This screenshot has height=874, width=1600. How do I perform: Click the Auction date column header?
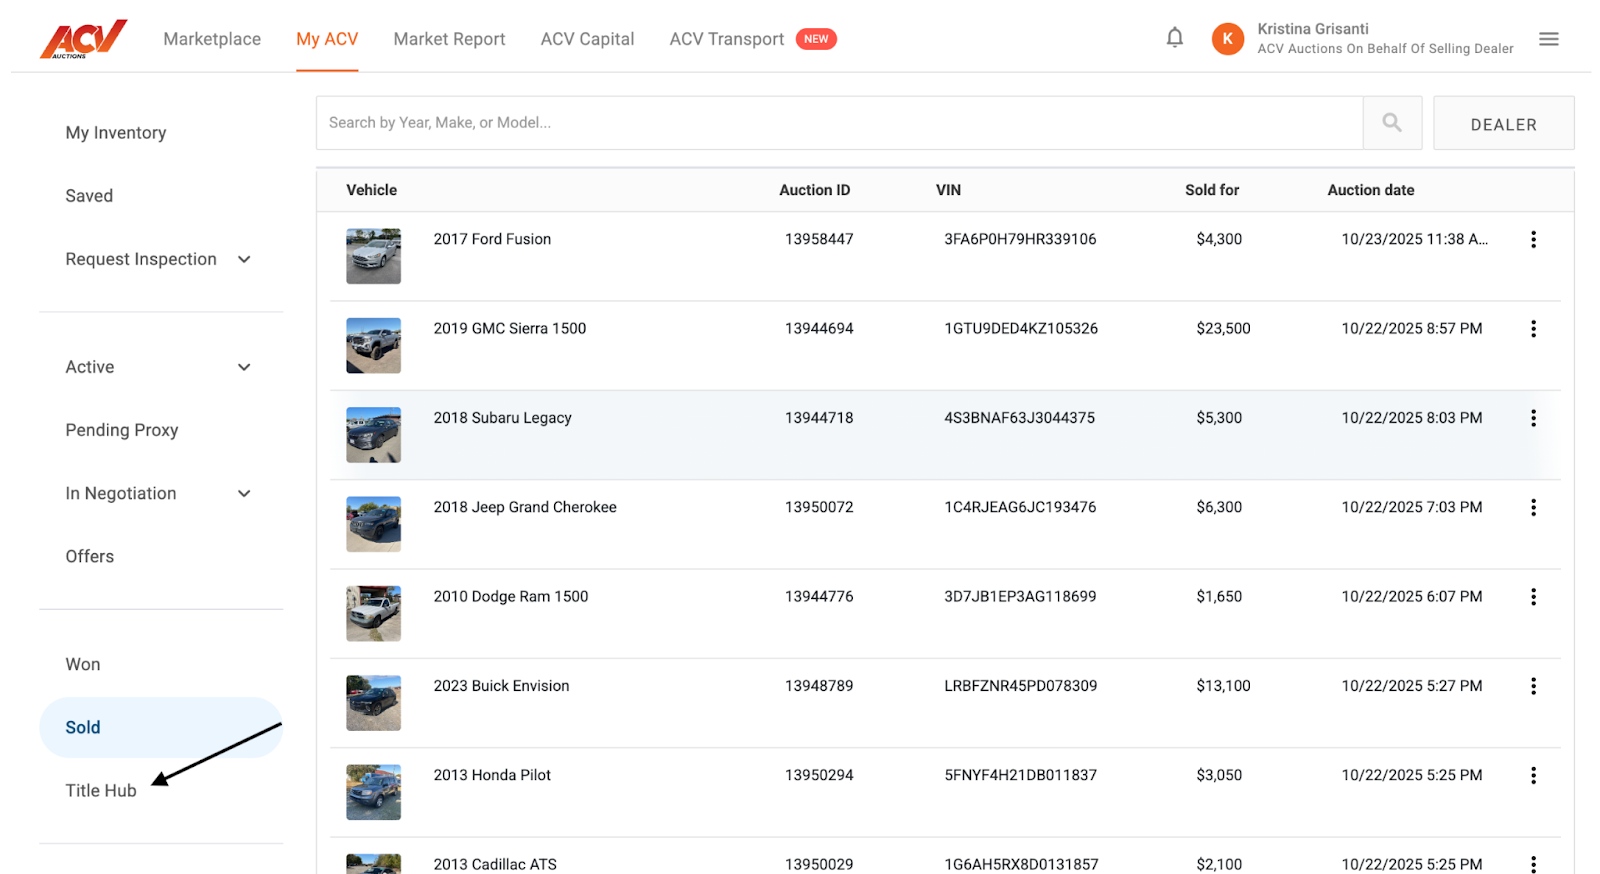pyautogui.click(x=1371, y=190)
